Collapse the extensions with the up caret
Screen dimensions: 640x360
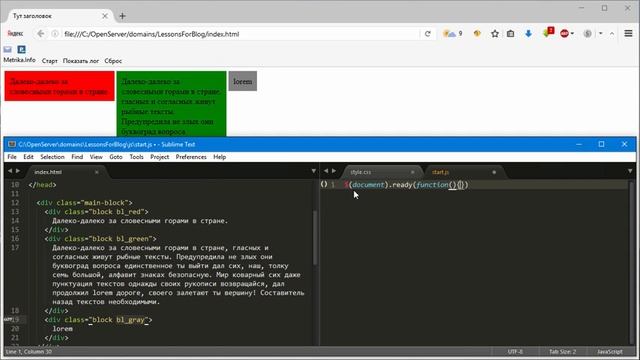coord(612,34)
